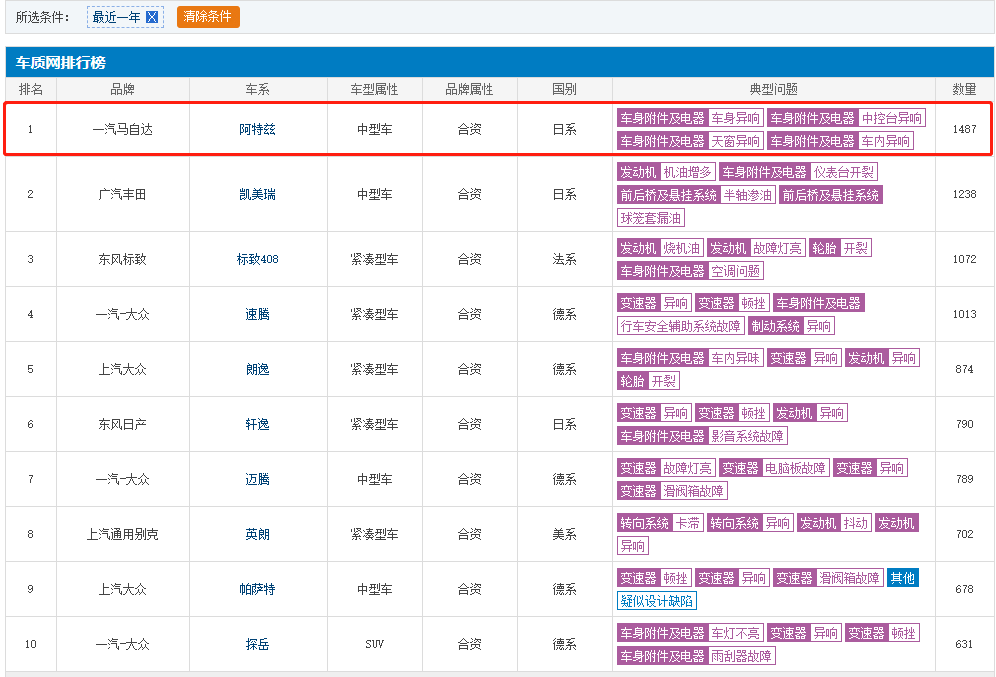The image size is (996, 677).
Task: Open the 凯美瑞 car series link
Action: 257,194
